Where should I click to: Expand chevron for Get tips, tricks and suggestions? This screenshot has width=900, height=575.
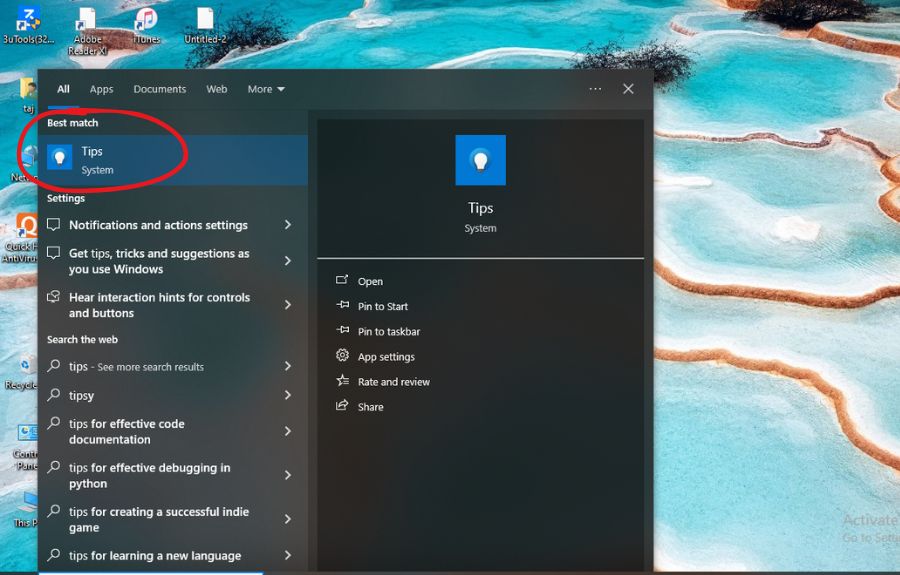click(x=288, y=261)
